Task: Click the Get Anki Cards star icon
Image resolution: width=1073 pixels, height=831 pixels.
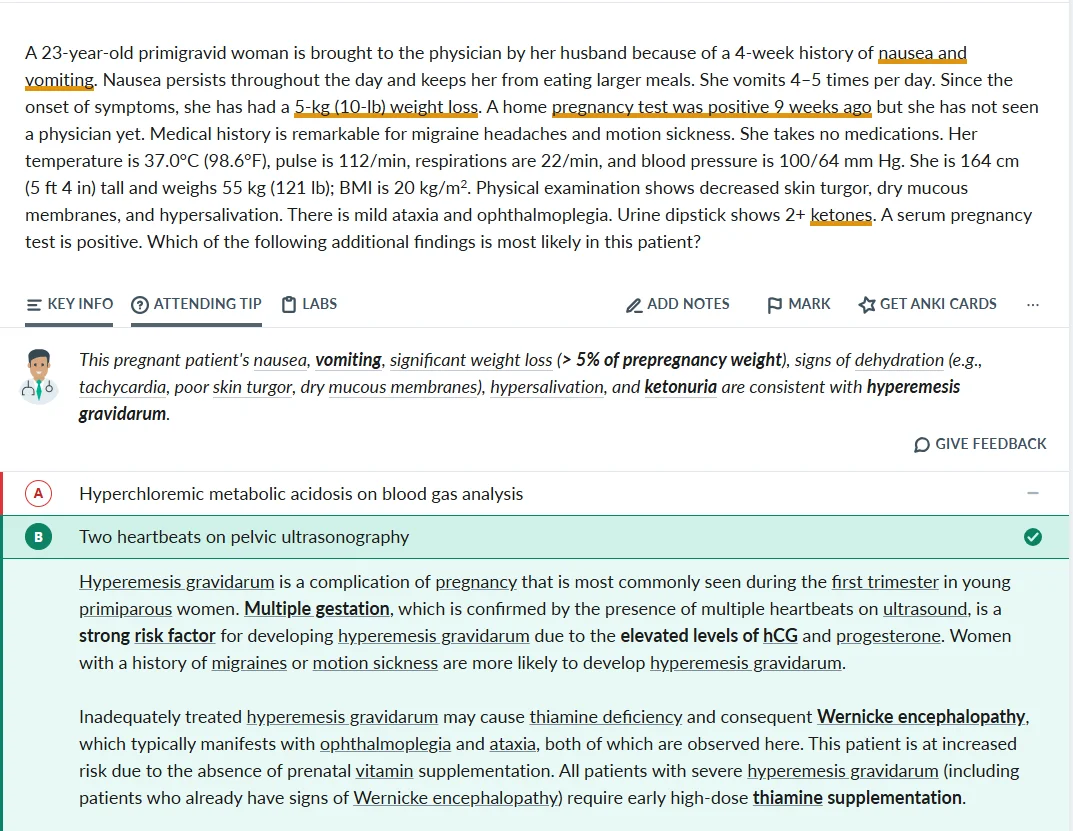Action: pyautogui.click(x=867, y=305)
